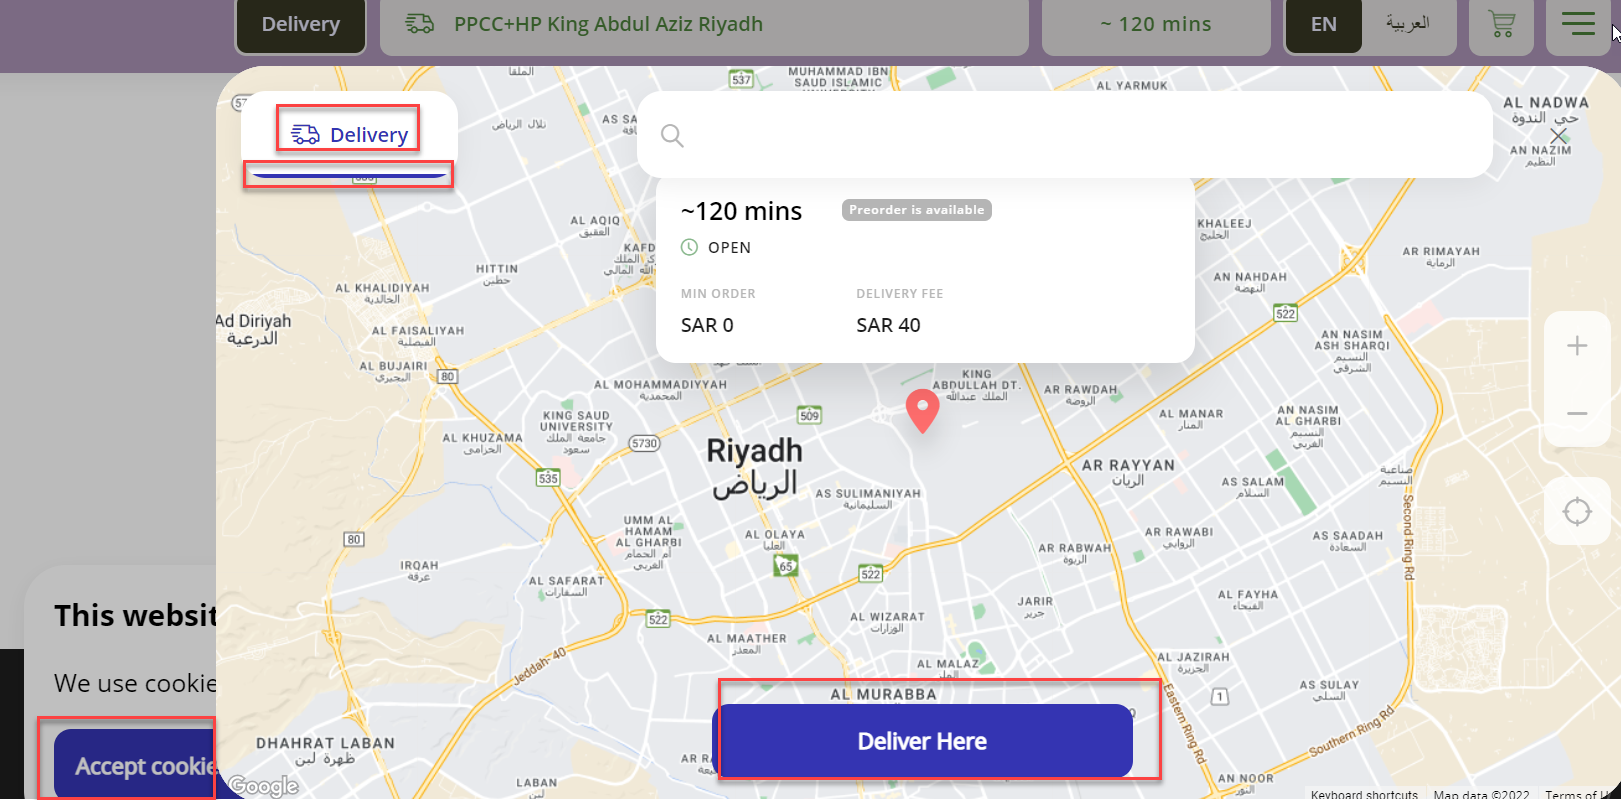
Task: Zoom out the map with minus
Action: (x=1577, y=413)
